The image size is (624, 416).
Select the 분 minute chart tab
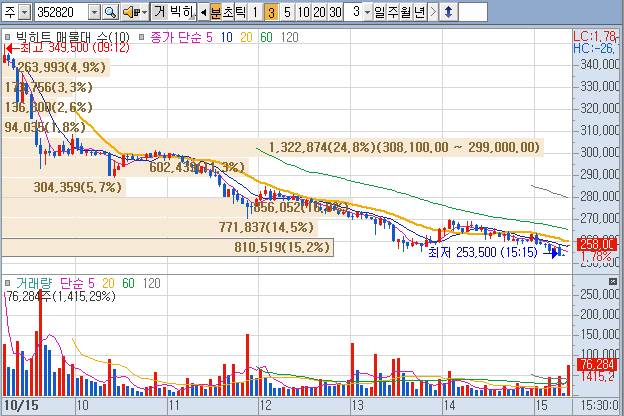pos(215,13)
